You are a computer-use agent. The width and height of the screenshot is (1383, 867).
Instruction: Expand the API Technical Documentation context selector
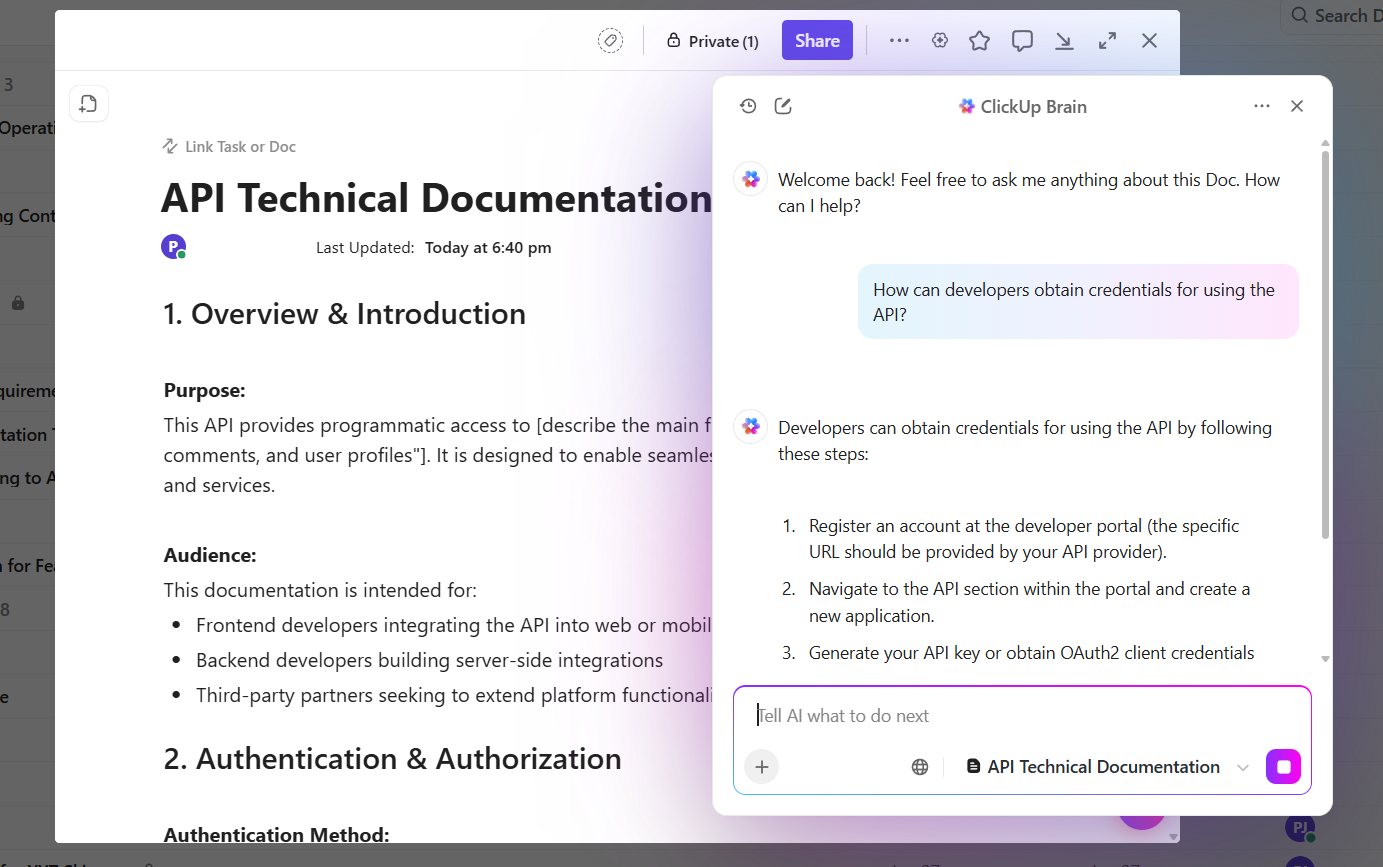click(x=1243, y=766)
